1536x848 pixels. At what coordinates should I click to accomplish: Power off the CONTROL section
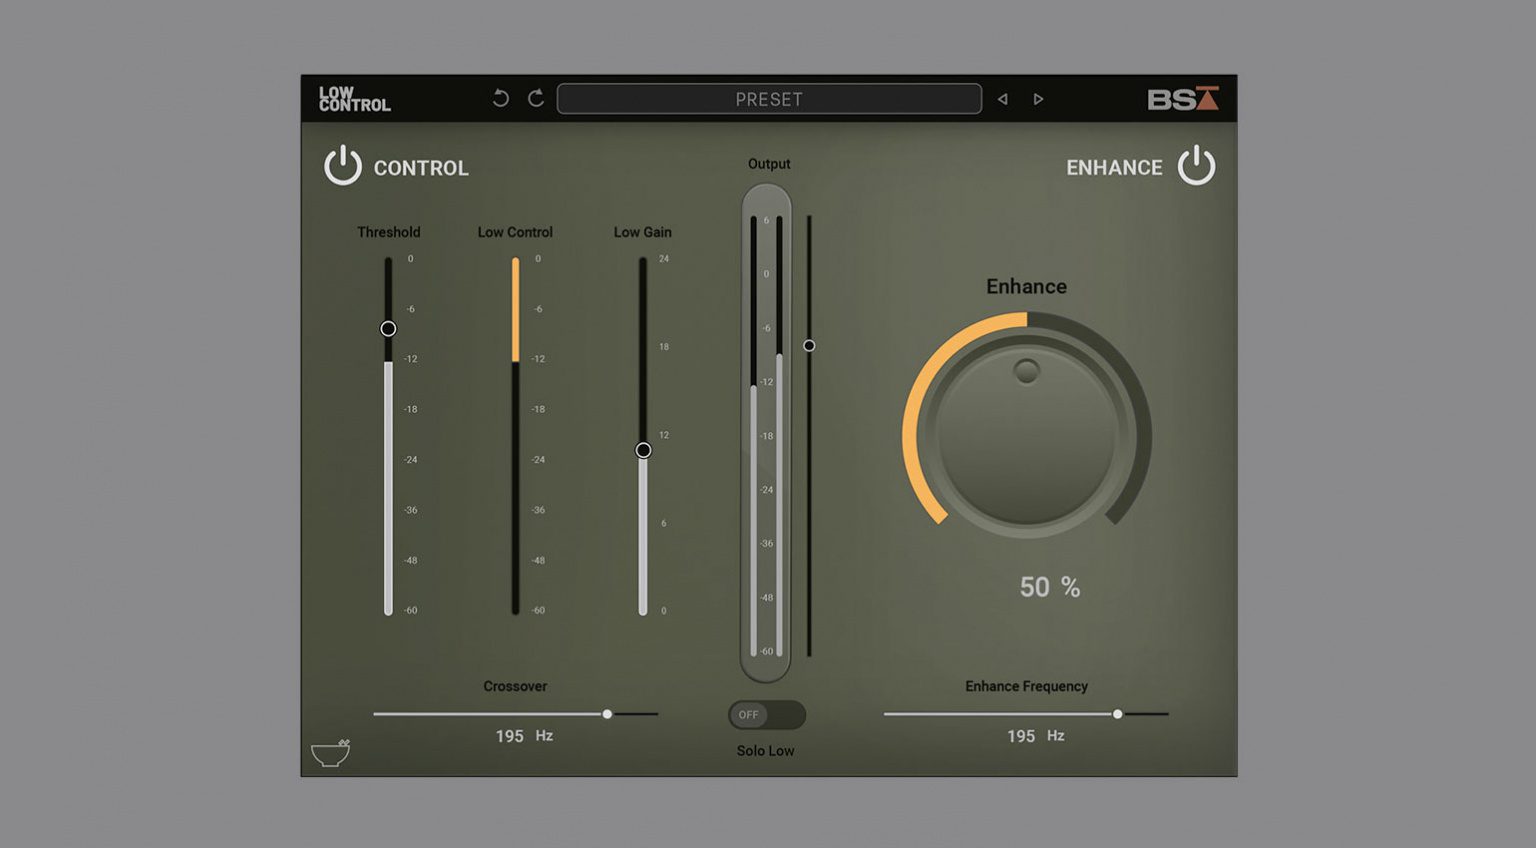[x=341, y=167]
